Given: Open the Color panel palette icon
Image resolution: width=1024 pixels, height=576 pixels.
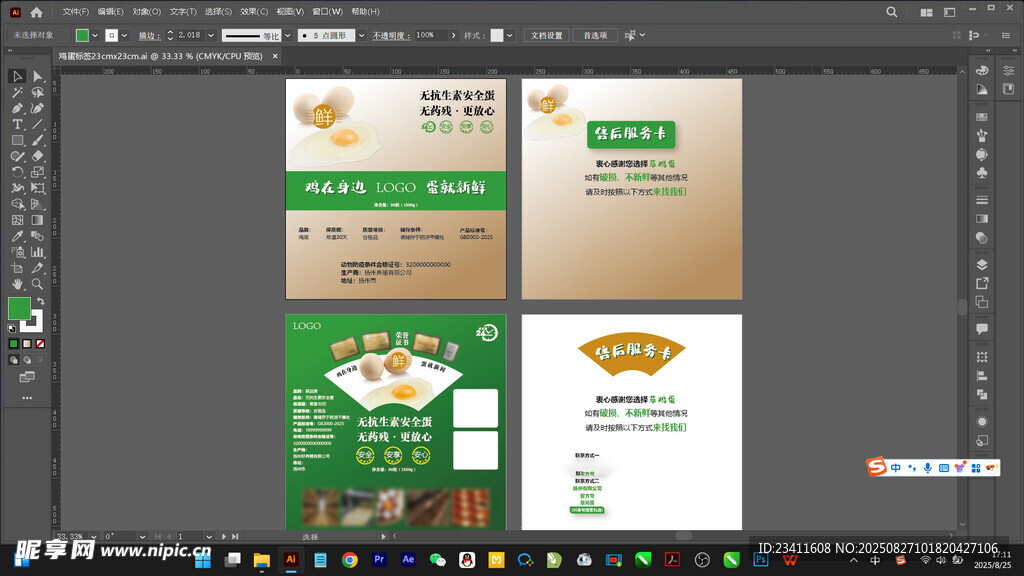Looking at the screenshot, I should pyautogui.click(x=981, y=70).
